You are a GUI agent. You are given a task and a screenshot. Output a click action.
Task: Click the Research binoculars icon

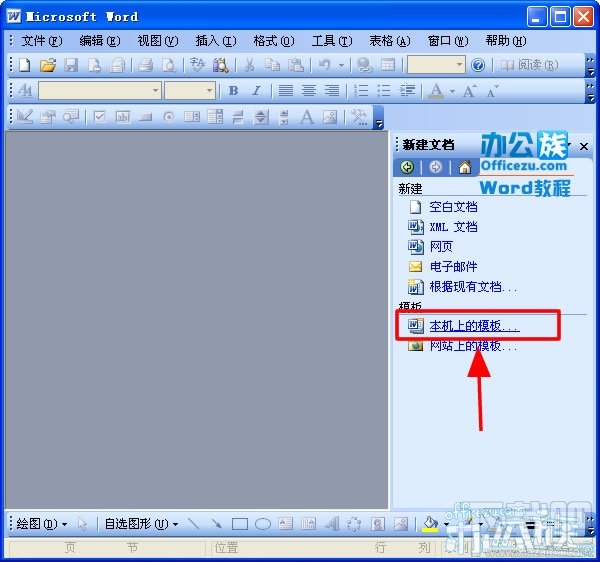[221, 65]
